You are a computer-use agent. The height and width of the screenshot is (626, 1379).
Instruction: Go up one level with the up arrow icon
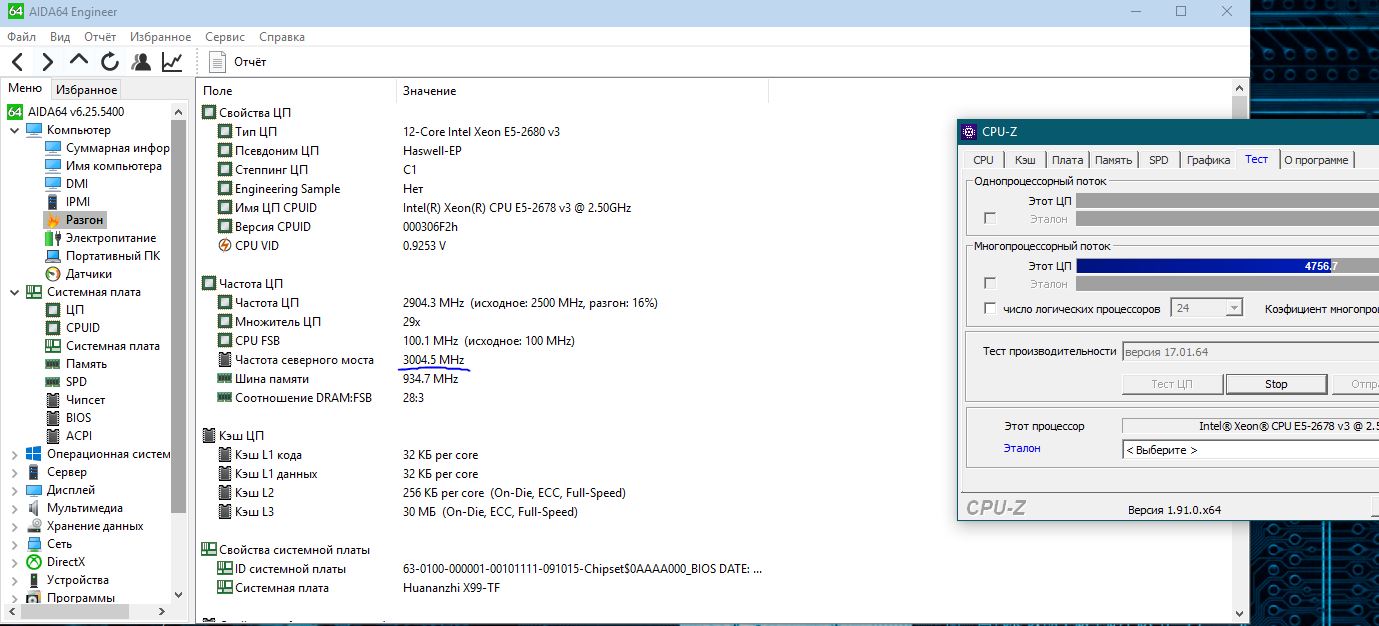[x=78, y=61]
